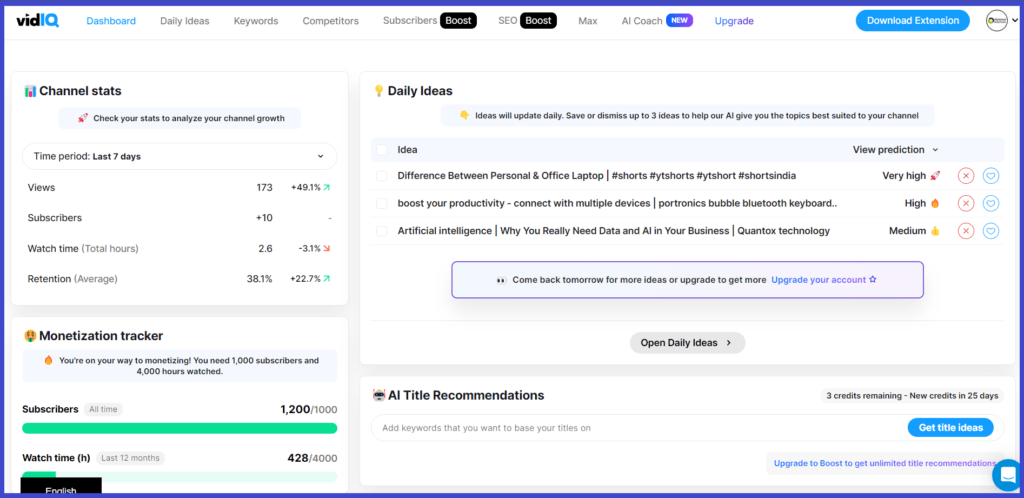Click the Subscribers progress bar
This screenshot has width=1024, height=498.
180,428
